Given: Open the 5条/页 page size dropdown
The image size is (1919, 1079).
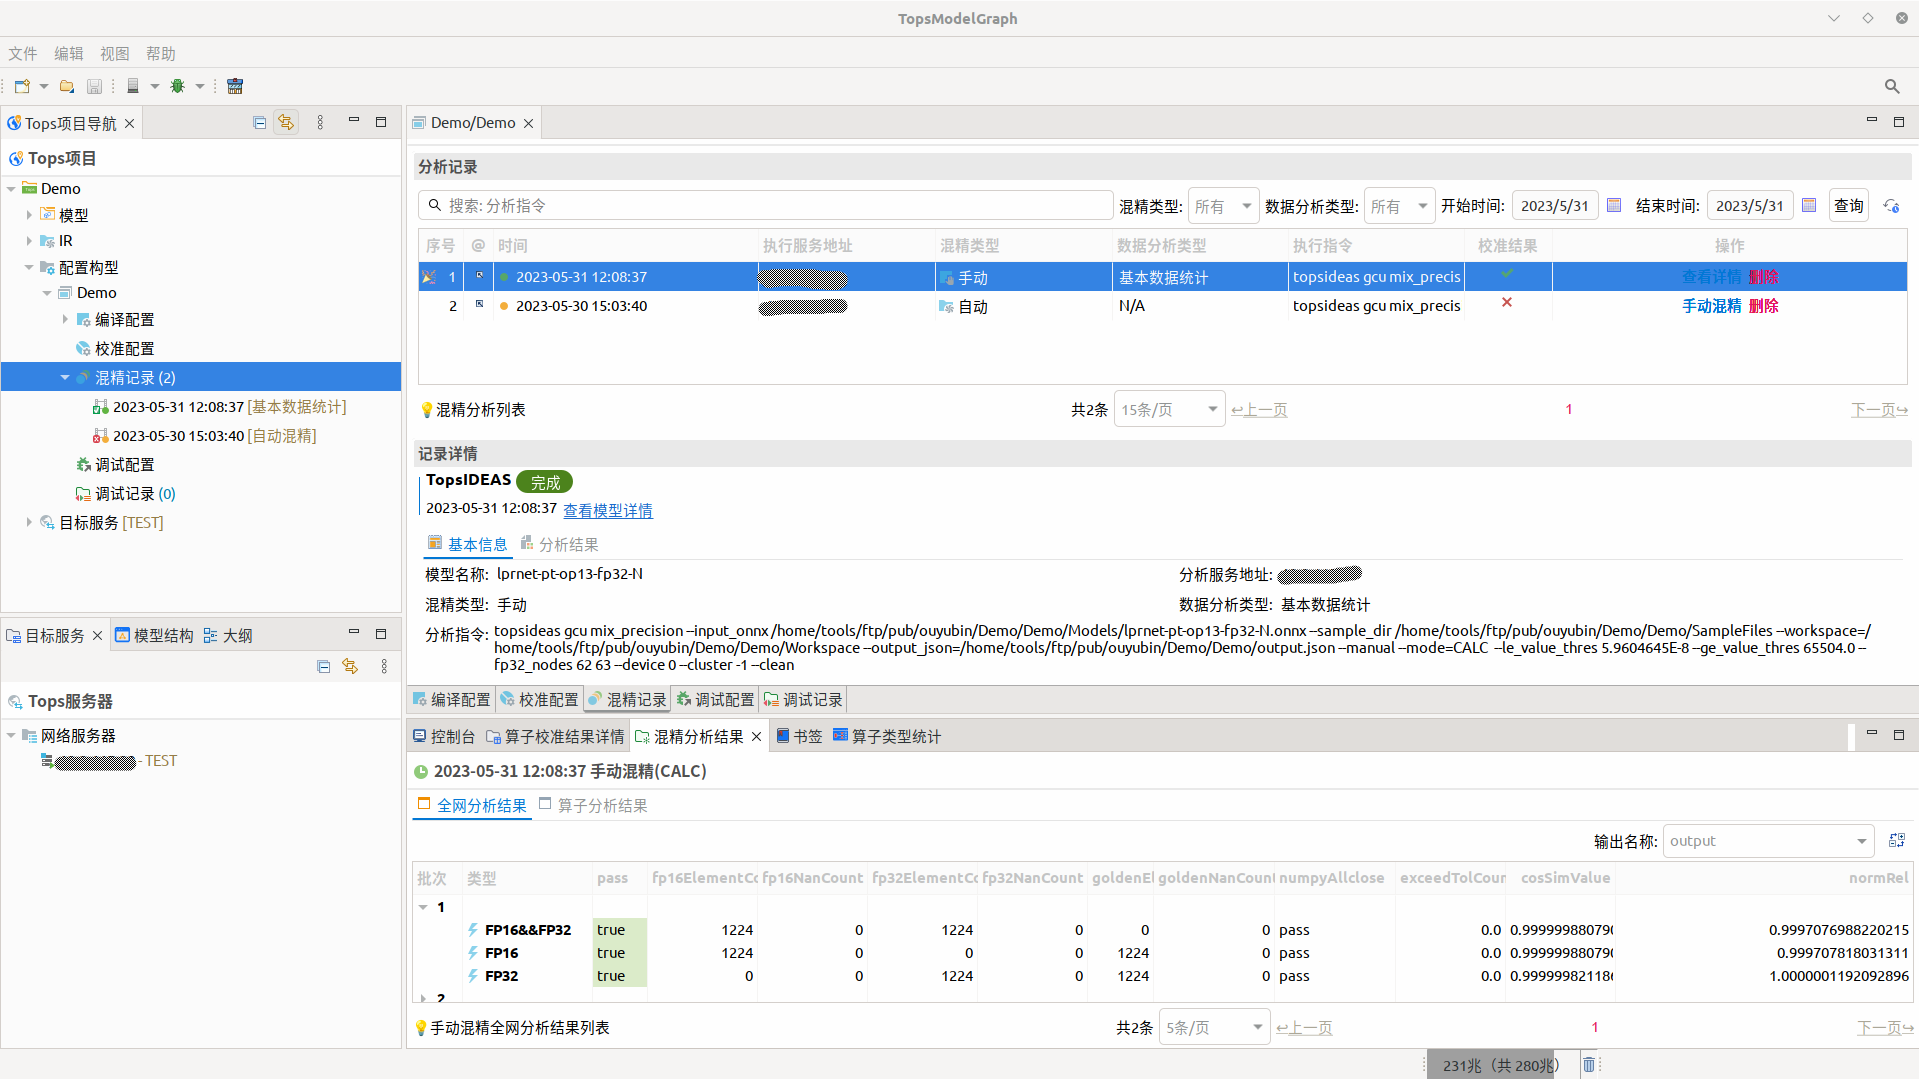Looking at the screenshot, I should tap(1214, 1028).
